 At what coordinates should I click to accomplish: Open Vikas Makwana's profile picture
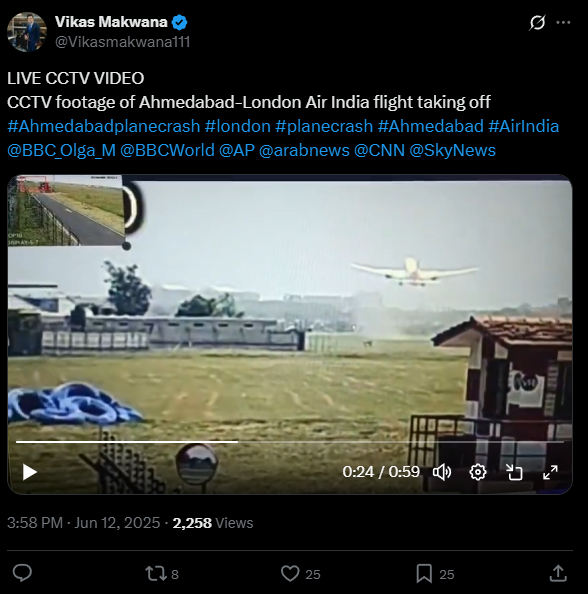point(27,32)
